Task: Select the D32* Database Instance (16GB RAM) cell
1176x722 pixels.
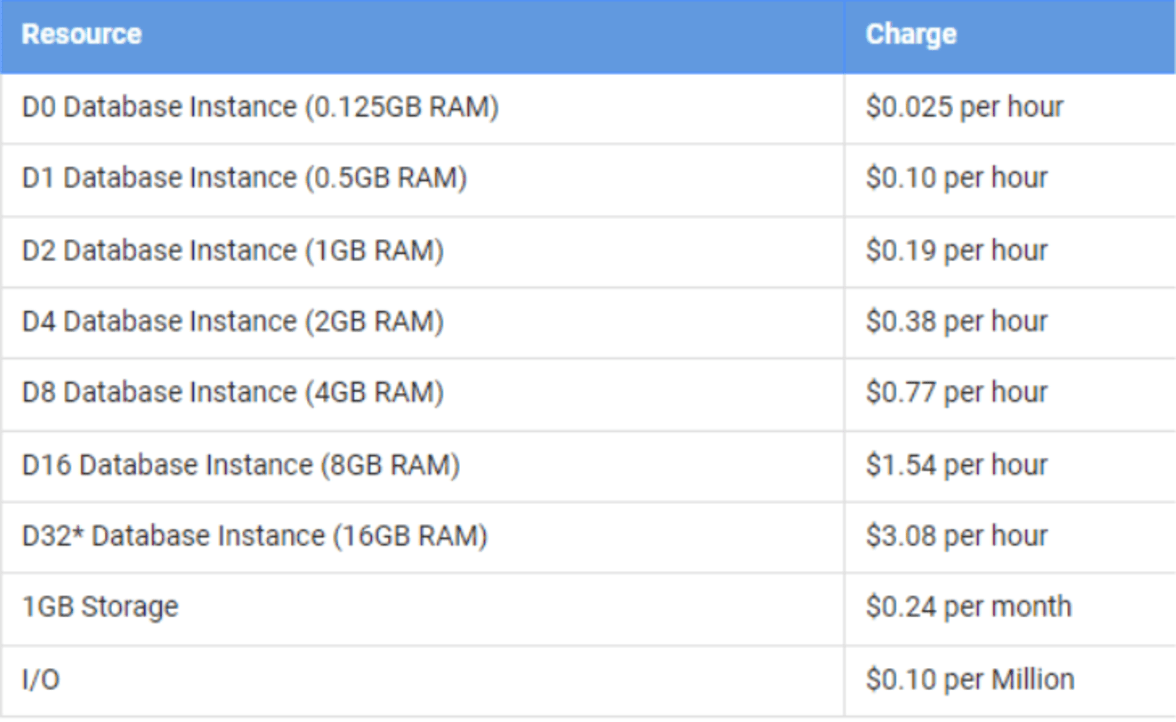Action: [255, 536]
